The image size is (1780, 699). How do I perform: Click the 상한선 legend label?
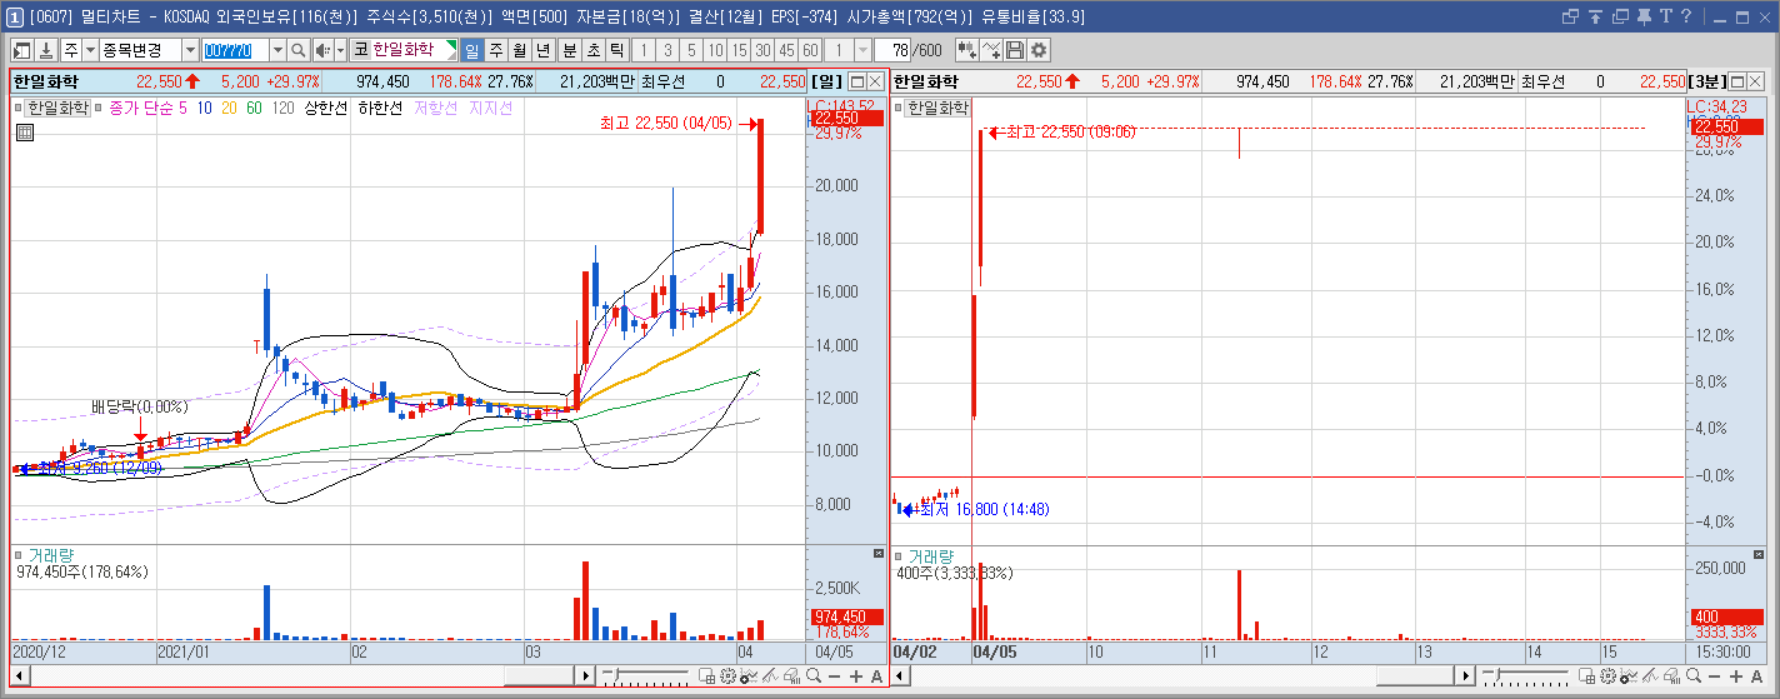tap(326, 108)
